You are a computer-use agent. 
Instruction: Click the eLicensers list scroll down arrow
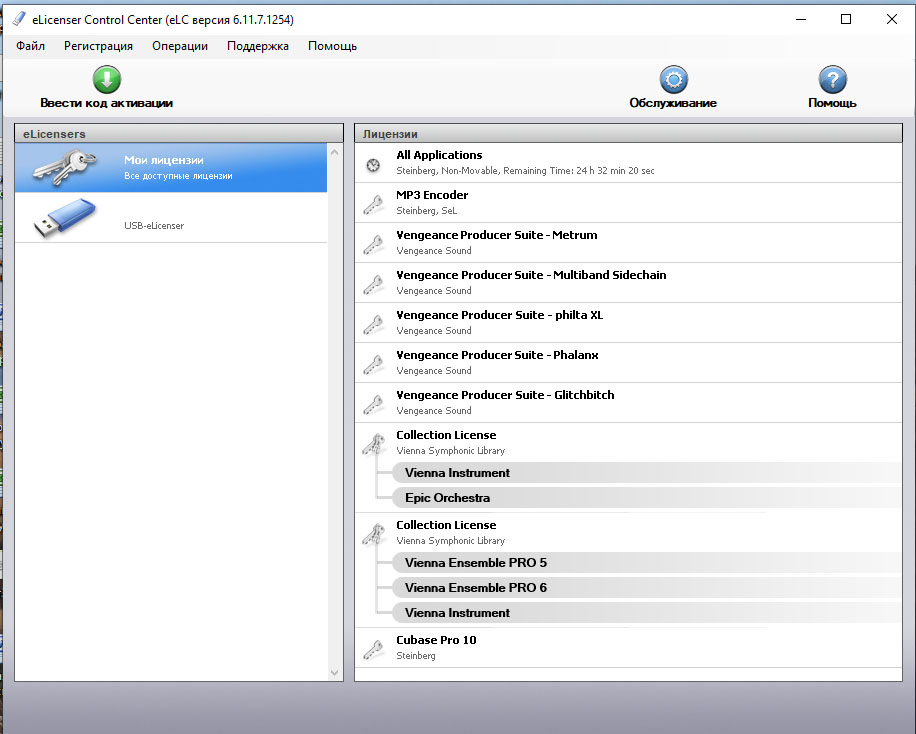point(335,673)
